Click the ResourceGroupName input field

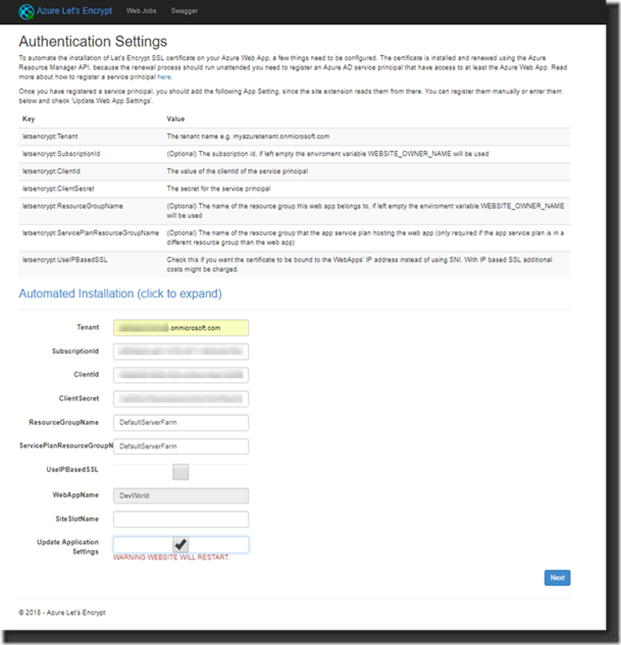pyautogui.click(x=181, y=422)
